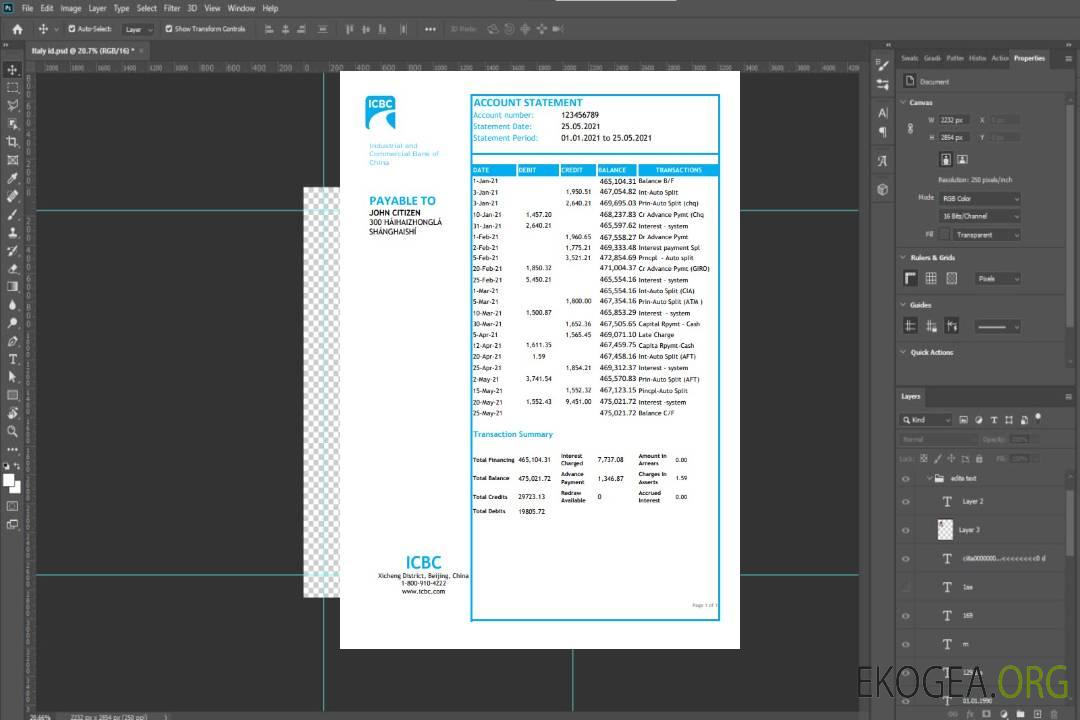Image resolution: width=1080 pixels, height=720 pixels.
Task: Toggle the Auto-Select checkbox
Action: coord(72,29)
